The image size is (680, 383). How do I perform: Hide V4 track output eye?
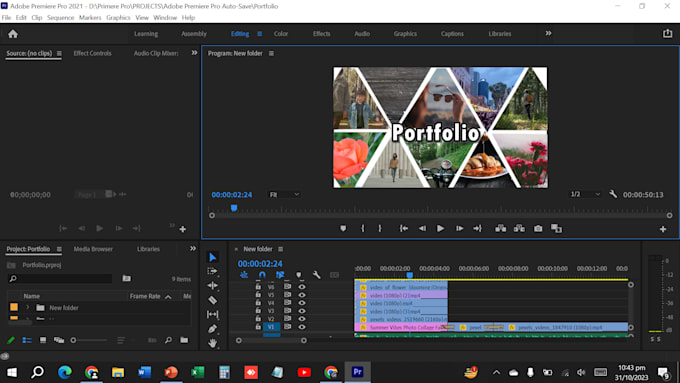tap(302, 303)
